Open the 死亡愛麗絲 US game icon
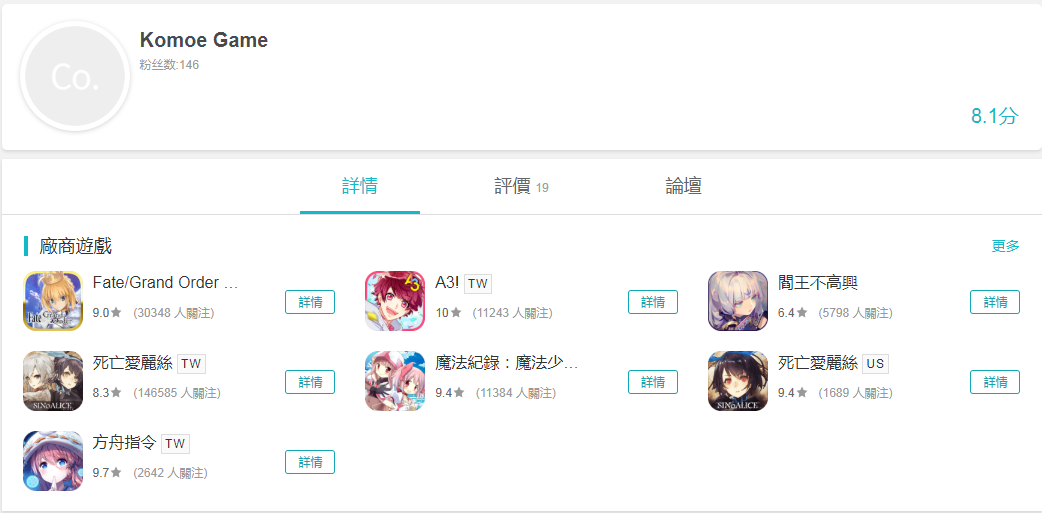The image size is (1042, 513). pos(738,381)
